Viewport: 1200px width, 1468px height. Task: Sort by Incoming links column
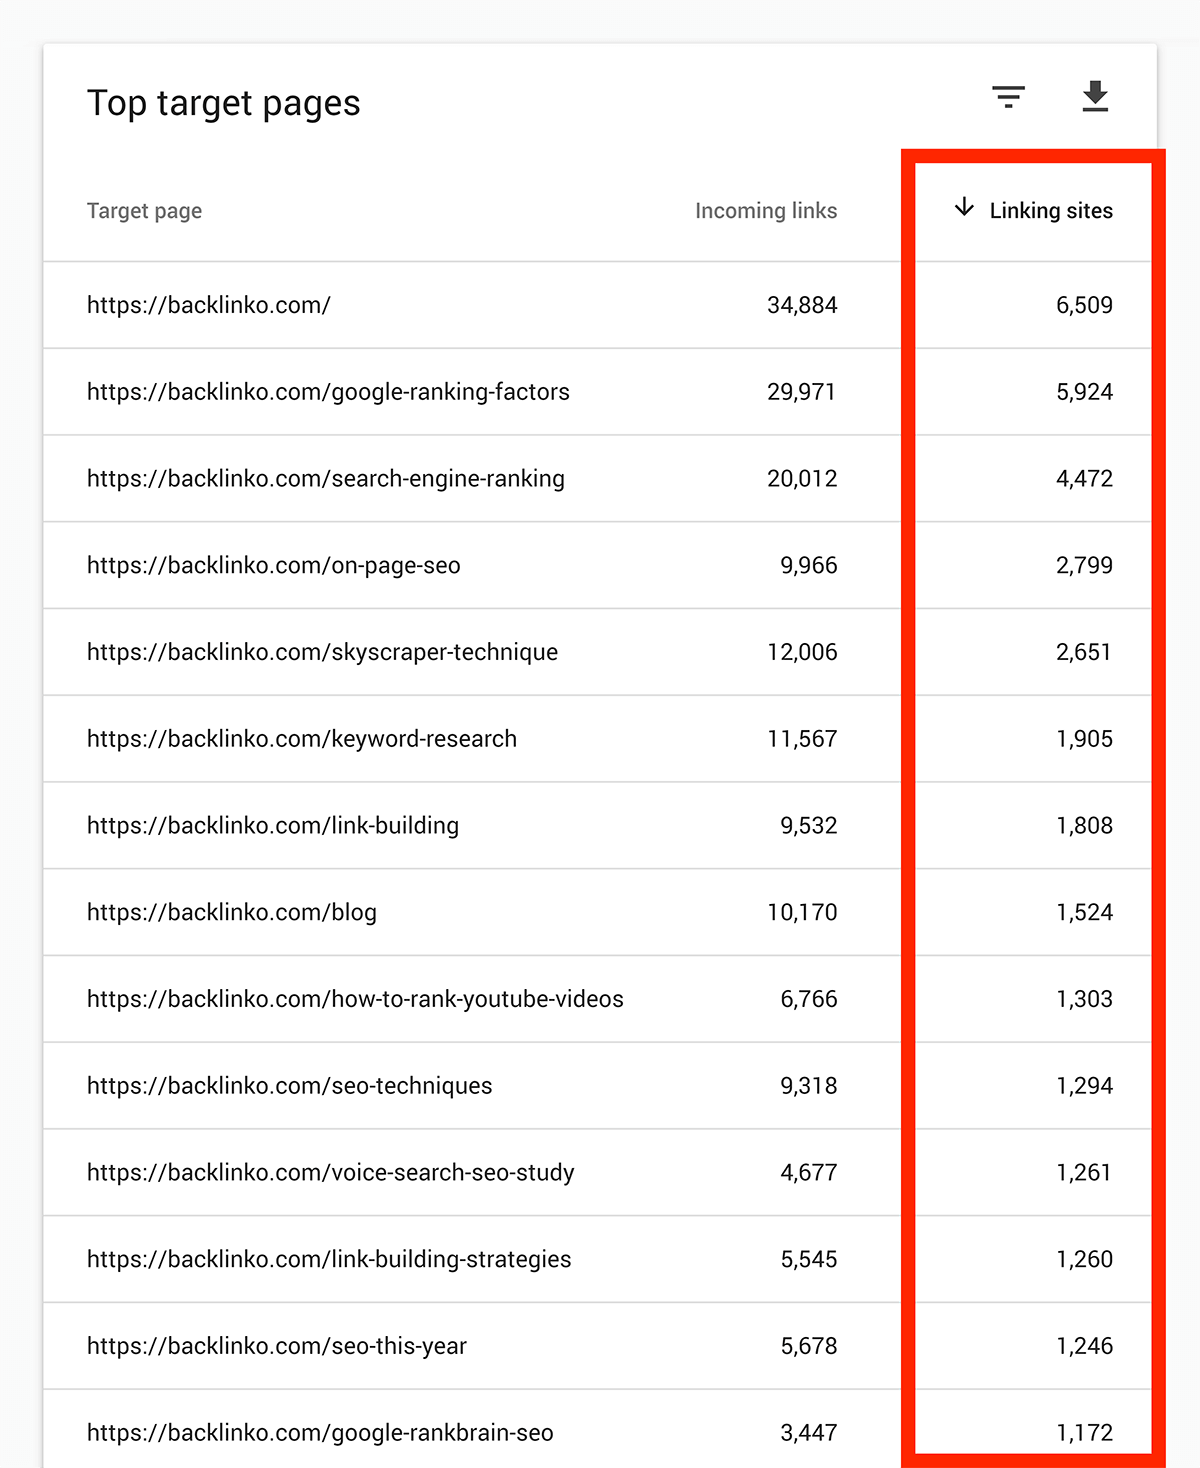(x=766, y=211)
